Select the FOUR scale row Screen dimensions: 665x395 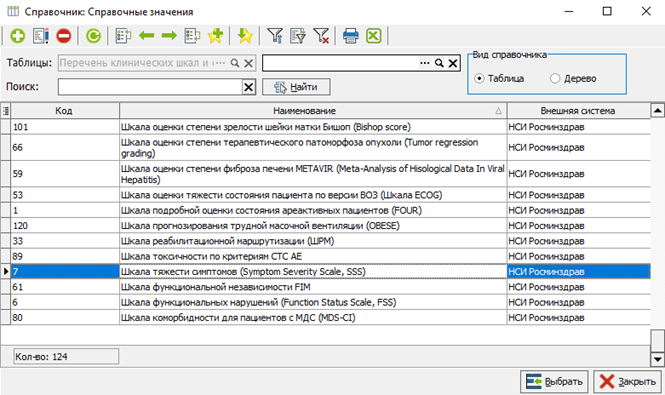[x=325, y=210]
